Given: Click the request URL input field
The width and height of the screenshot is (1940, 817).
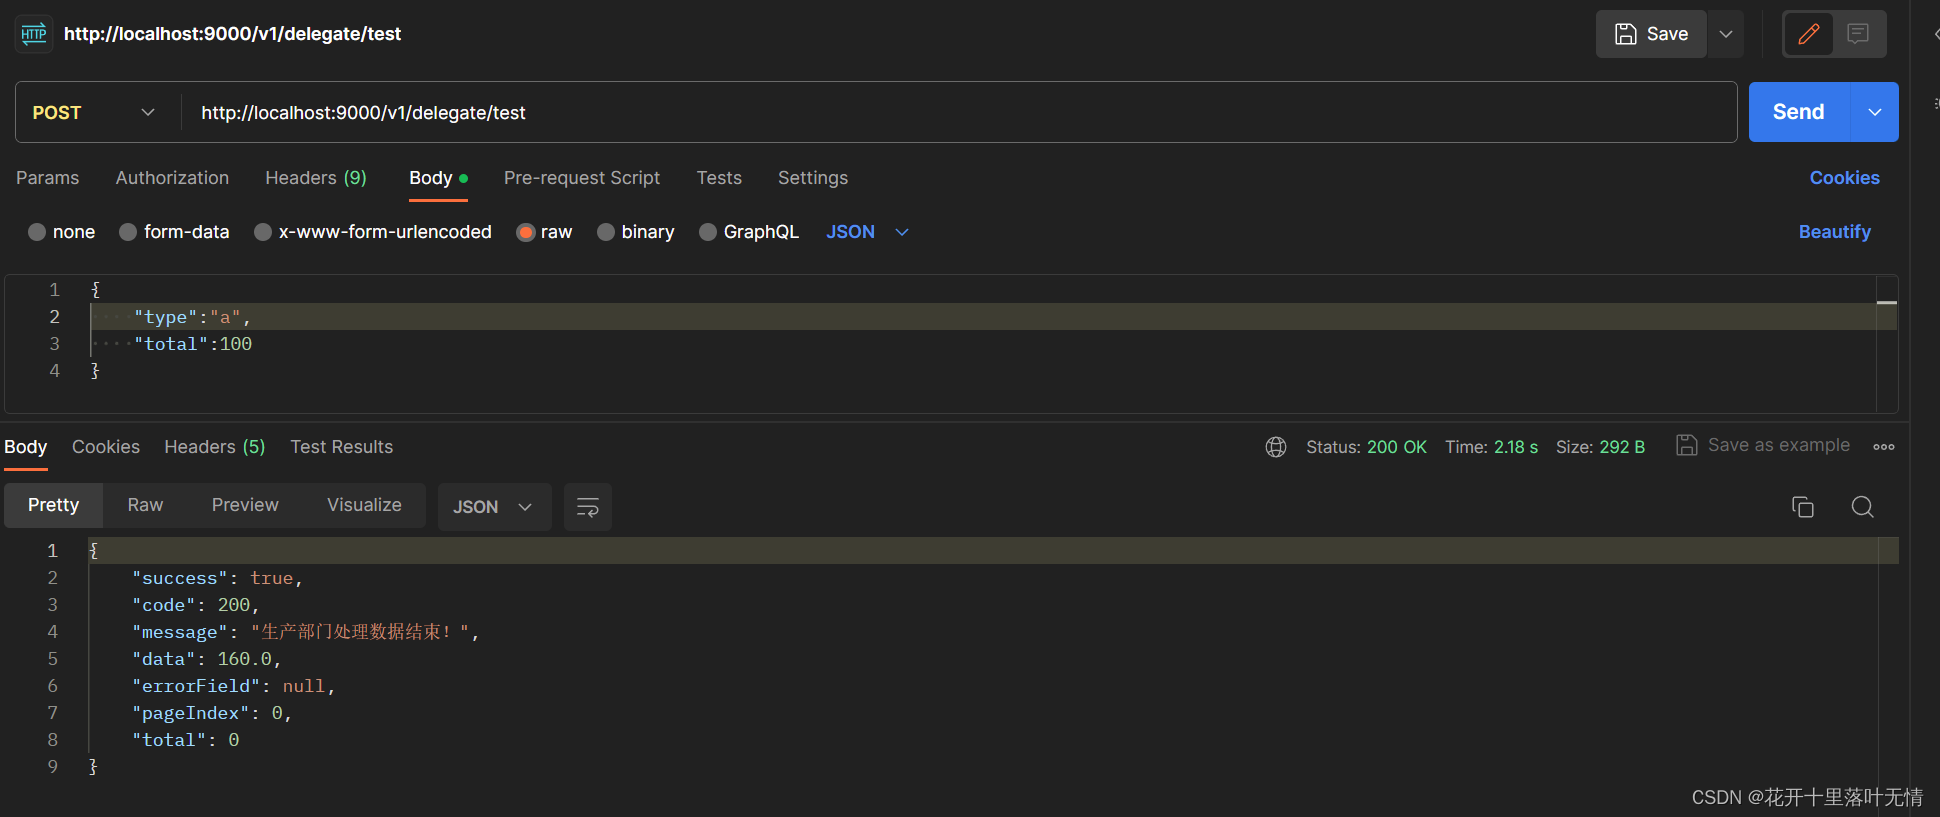Looking at the screenshot, I should click(x=958, y=113).
